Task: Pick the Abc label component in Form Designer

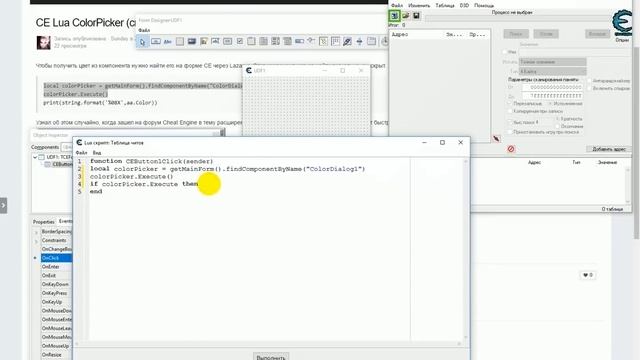Action: (167, 42)
